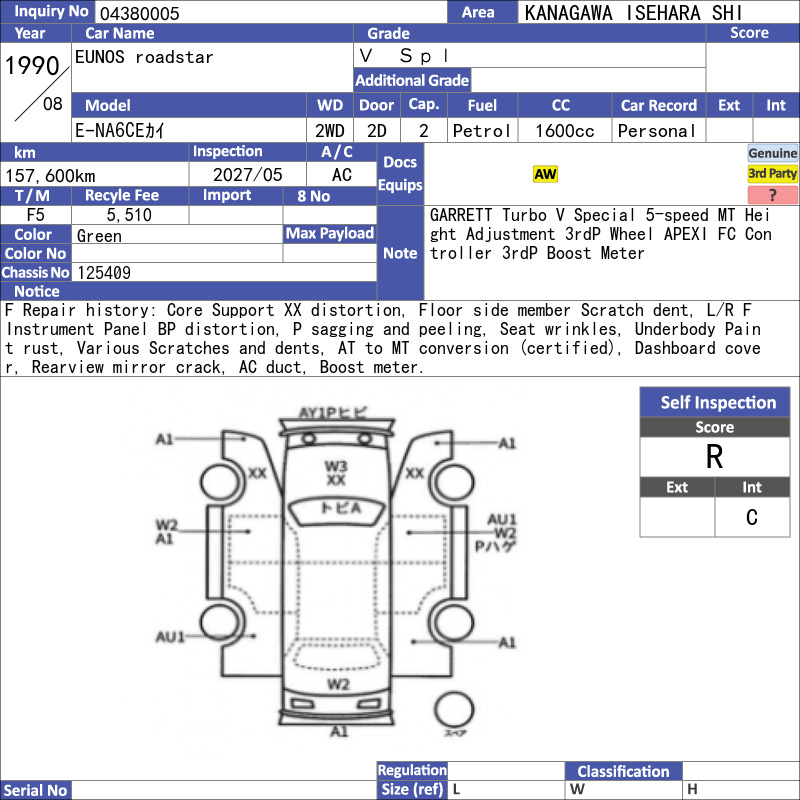Click fuel value Petrol

point(482,131)
